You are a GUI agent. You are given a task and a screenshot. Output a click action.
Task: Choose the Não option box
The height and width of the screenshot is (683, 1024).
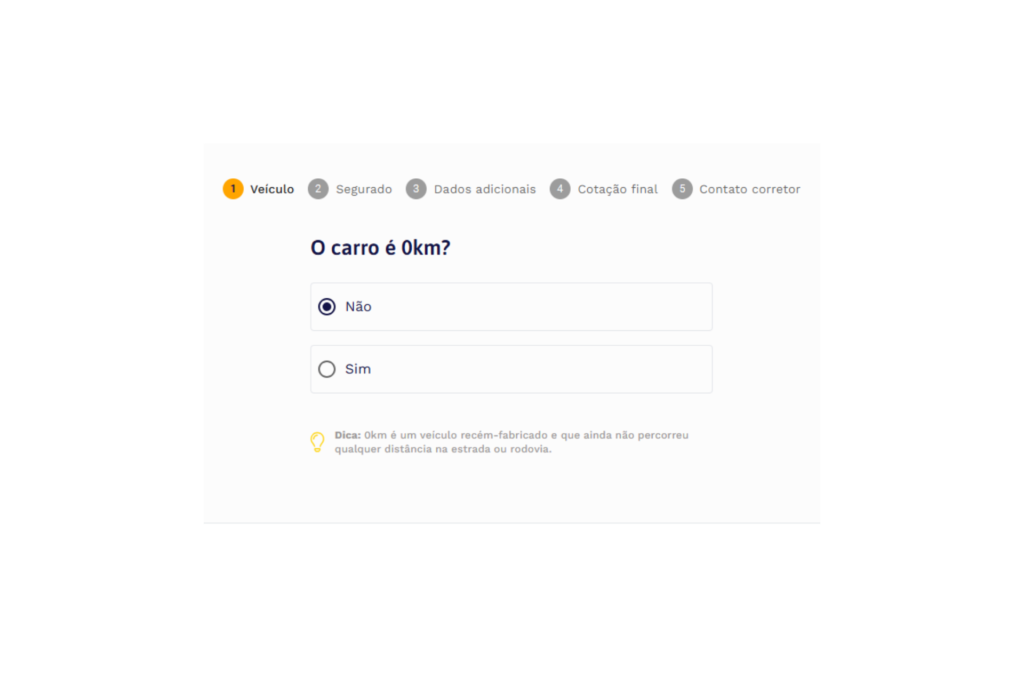pos(511,306)
